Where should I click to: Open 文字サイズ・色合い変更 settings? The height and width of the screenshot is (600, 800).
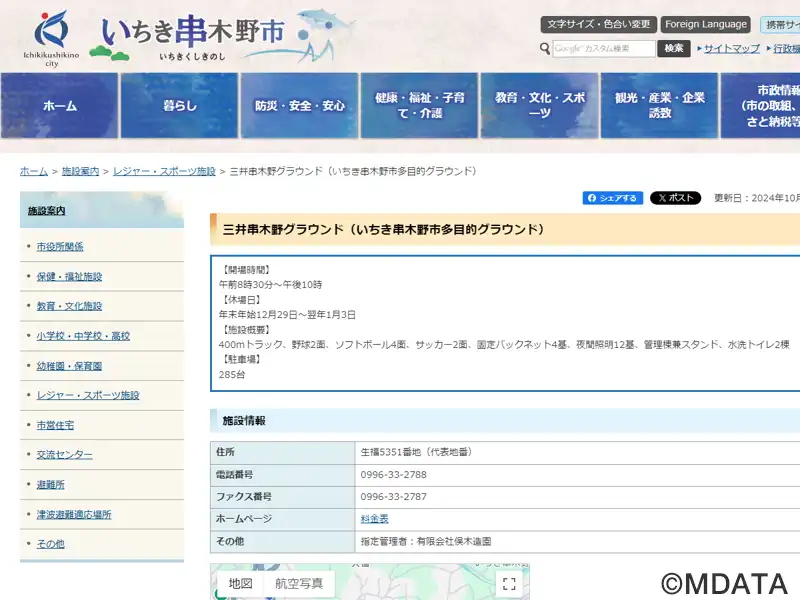tap(599, 24)
